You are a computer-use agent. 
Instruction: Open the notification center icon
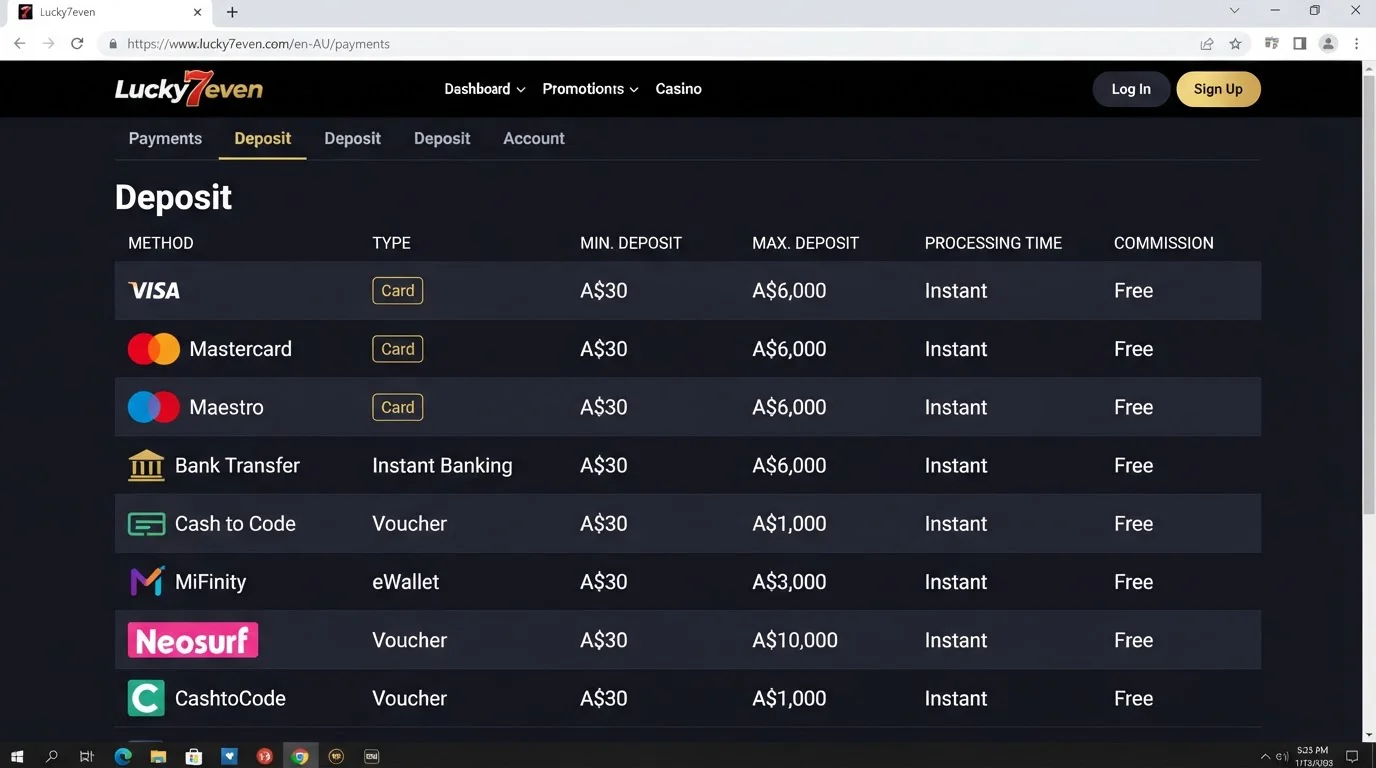1352,757
